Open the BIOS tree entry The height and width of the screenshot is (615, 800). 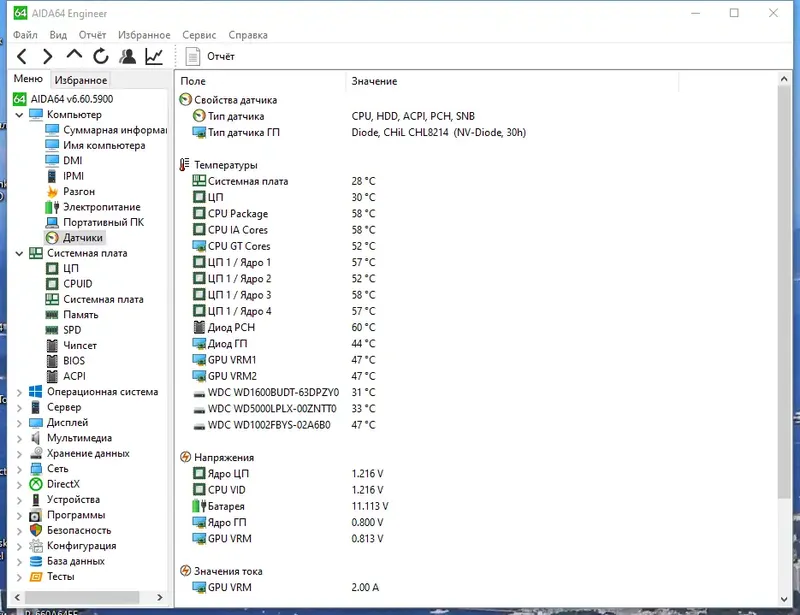(x=66, y=361)
